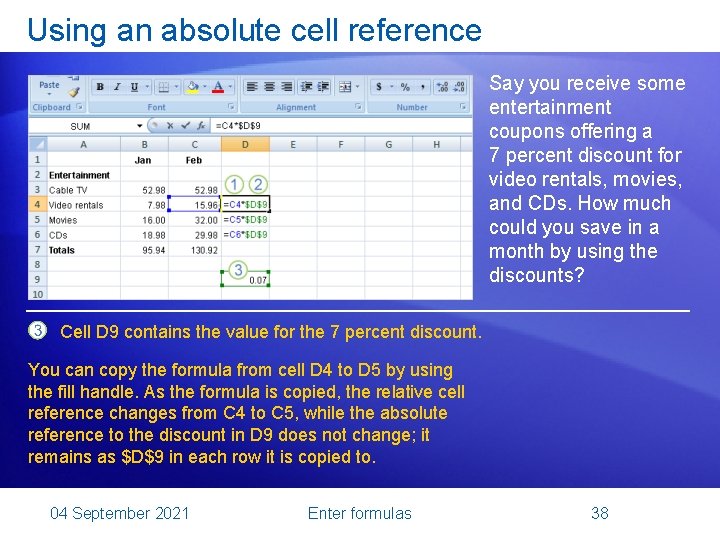Click the Decrease Decimal icon
This screenshot has height=540, width=720.
[x=459, y=87]
